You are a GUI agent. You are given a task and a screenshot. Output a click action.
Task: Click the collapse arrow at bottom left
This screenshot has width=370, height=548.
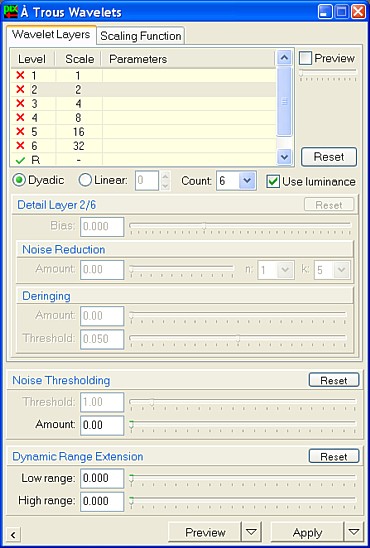click(13, 535)
